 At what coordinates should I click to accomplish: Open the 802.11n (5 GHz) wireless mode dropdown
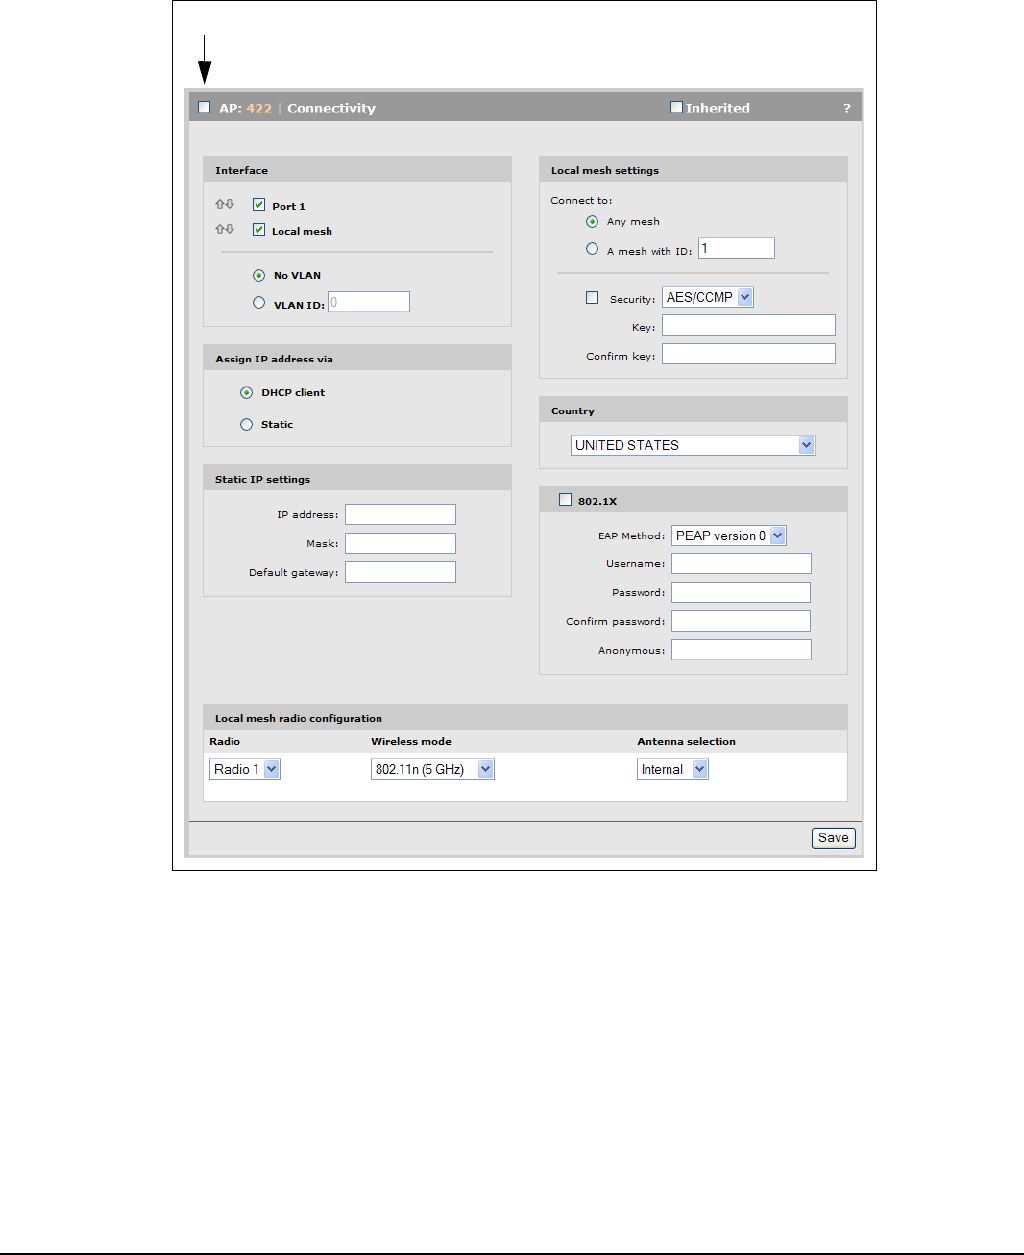433,769
